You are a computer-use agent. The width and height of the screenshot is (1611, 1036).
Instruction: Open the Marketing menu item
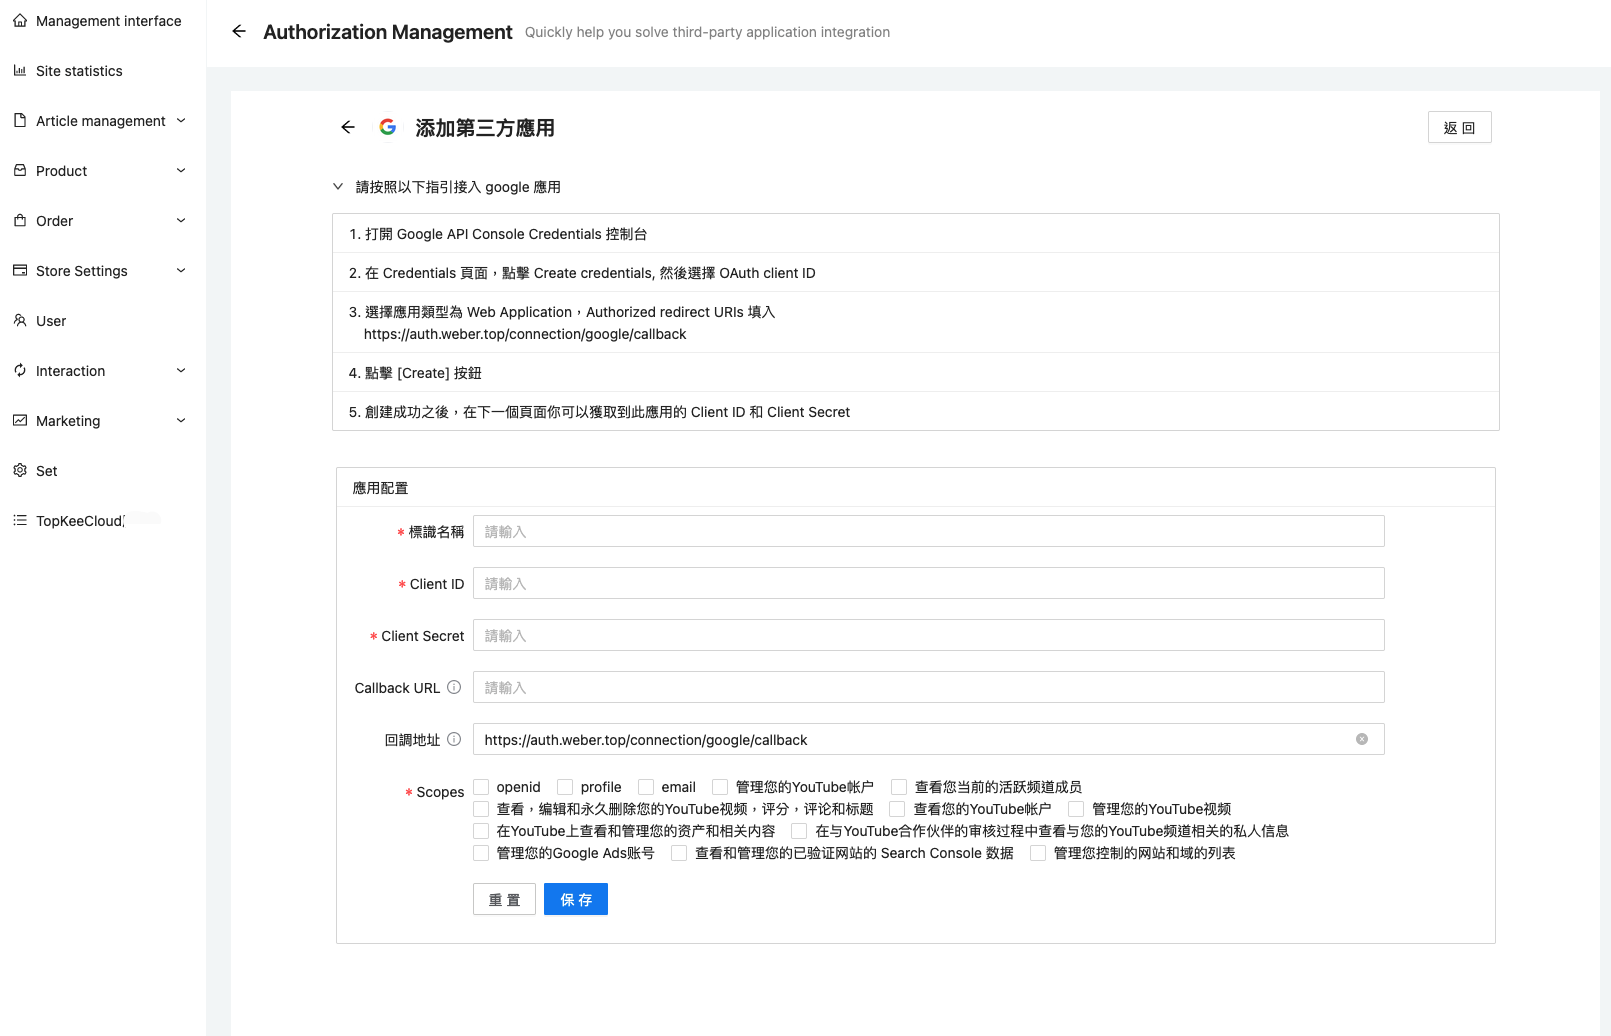[68, 421]
